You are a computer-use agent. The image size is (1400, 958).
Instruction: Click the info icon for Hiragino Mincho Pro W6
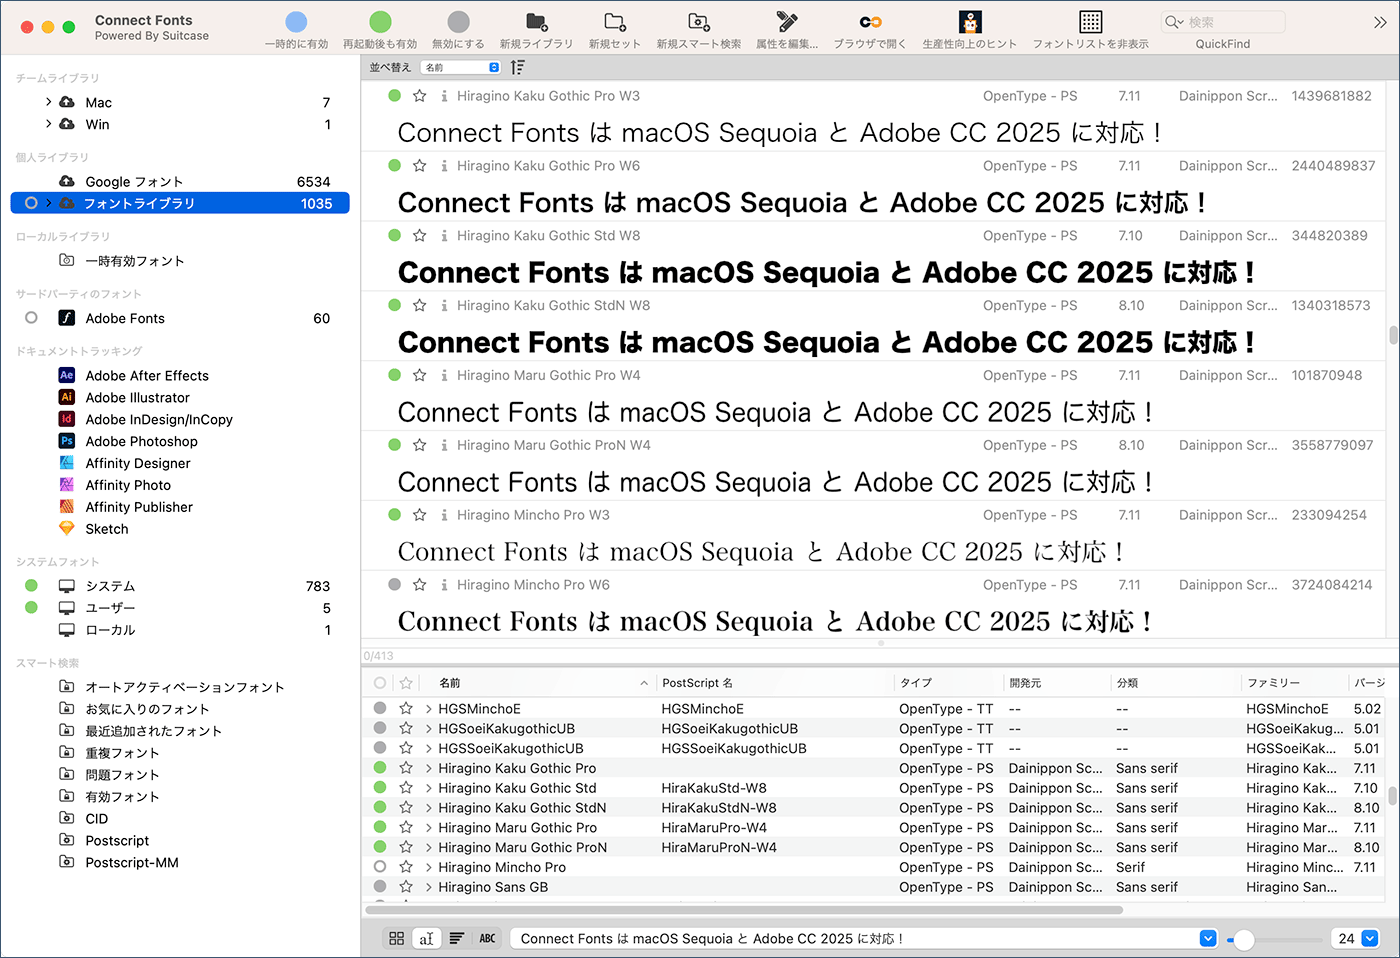[444, 585]
